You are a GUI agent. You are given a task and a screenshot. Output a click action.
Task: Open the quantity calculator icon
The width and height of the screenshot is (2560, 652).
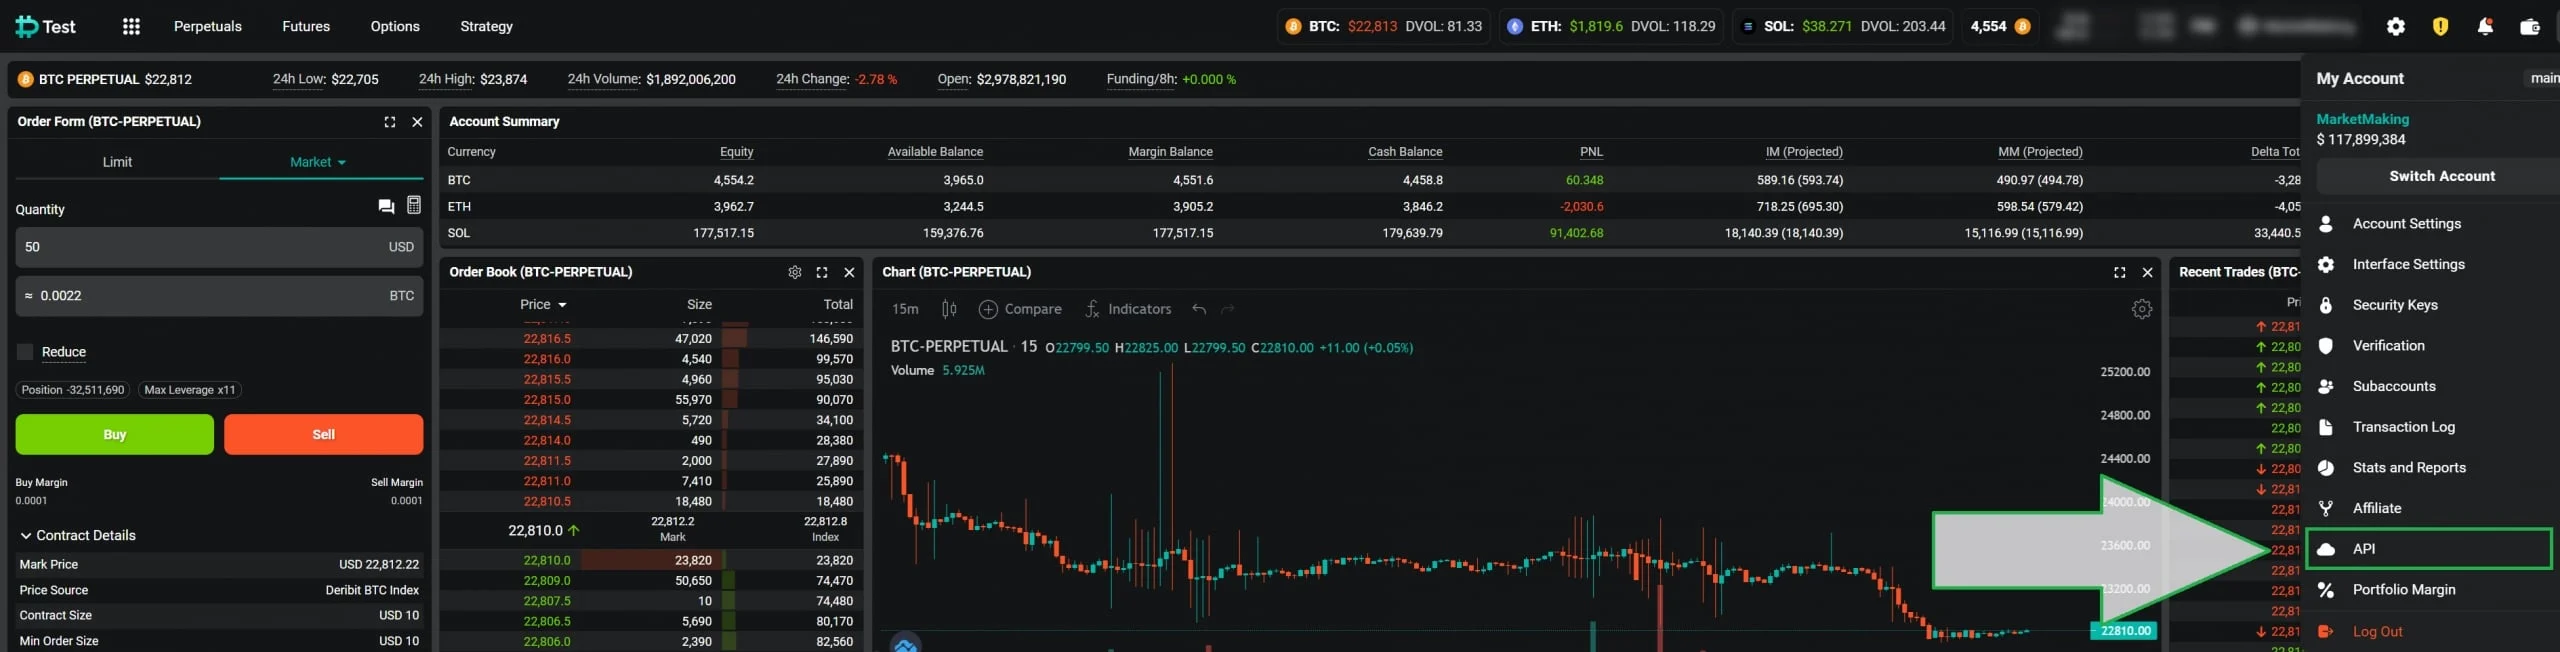pos(414,205)
